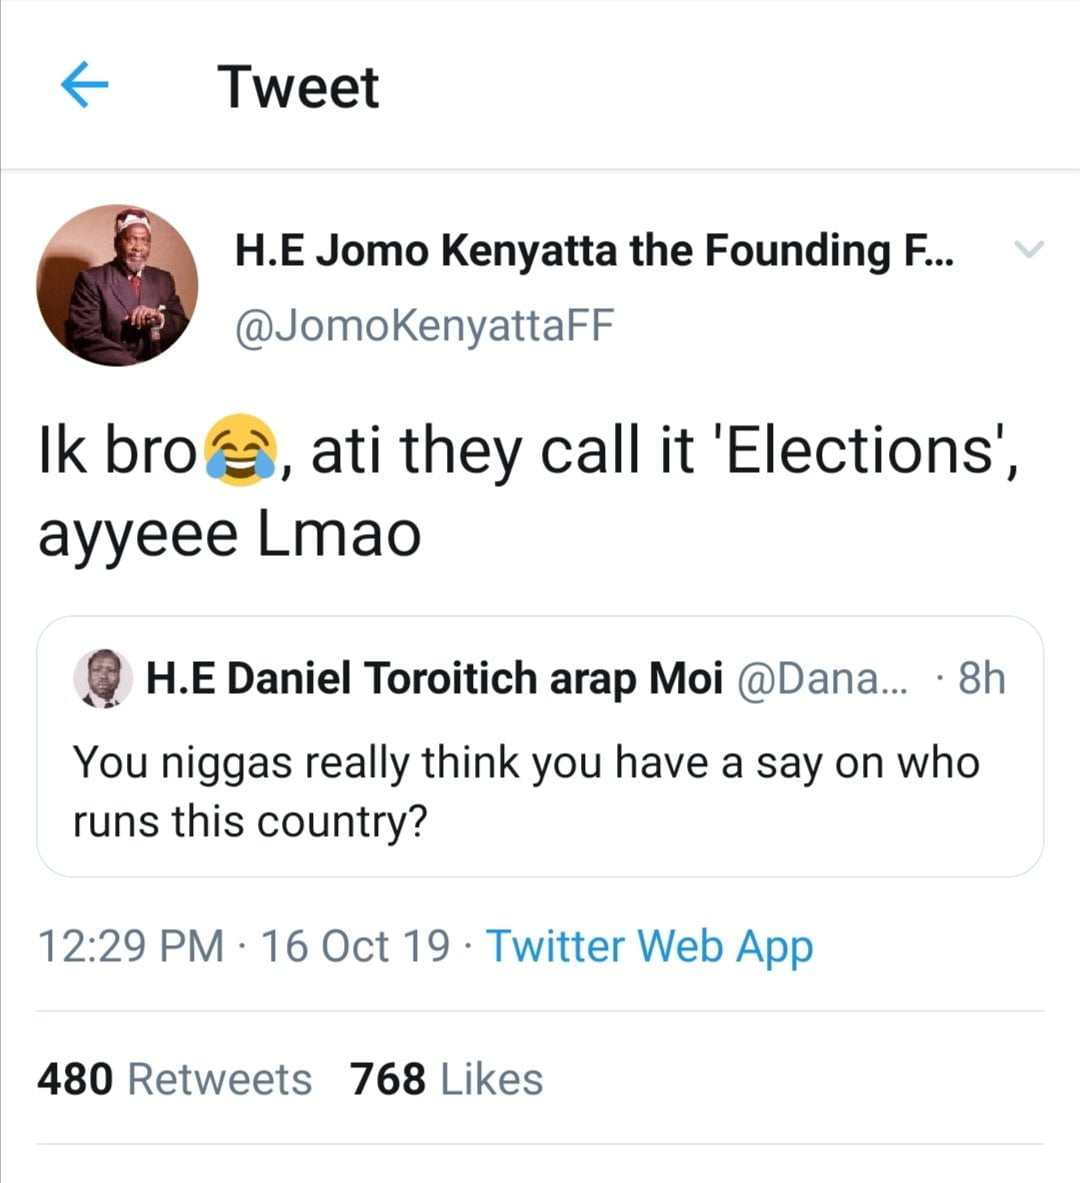Click the '12:29 PM' tweet time
The width and height of the screenshot is (1080, 1183).
coord(131,946)
